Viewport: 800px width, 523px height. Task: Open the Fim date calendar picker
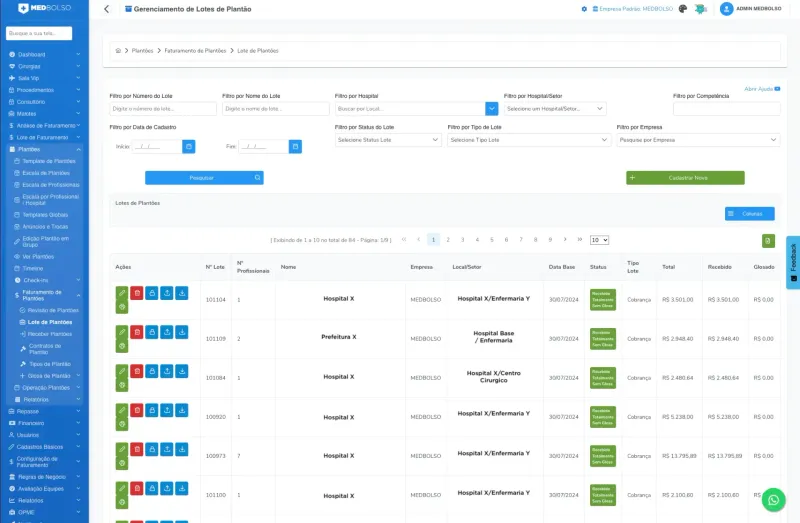[295, 146]
